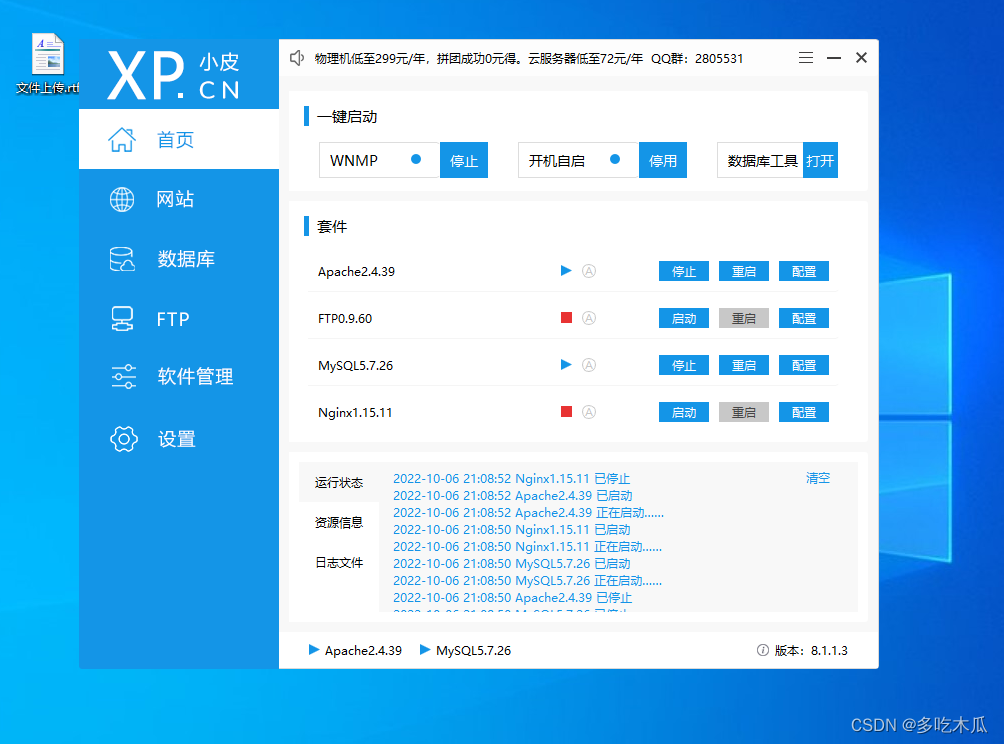The image size is (1004, 744).
Task: Open the 开机自启 selector box
Action: pos(578,160)
